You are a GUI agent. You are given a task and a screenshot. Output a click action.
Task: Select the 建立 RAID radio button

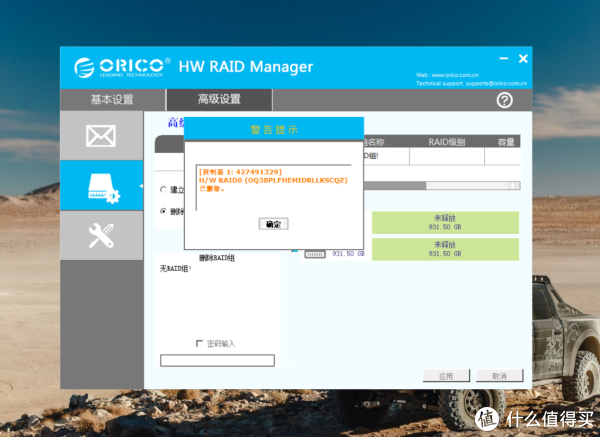pos(164,188)
